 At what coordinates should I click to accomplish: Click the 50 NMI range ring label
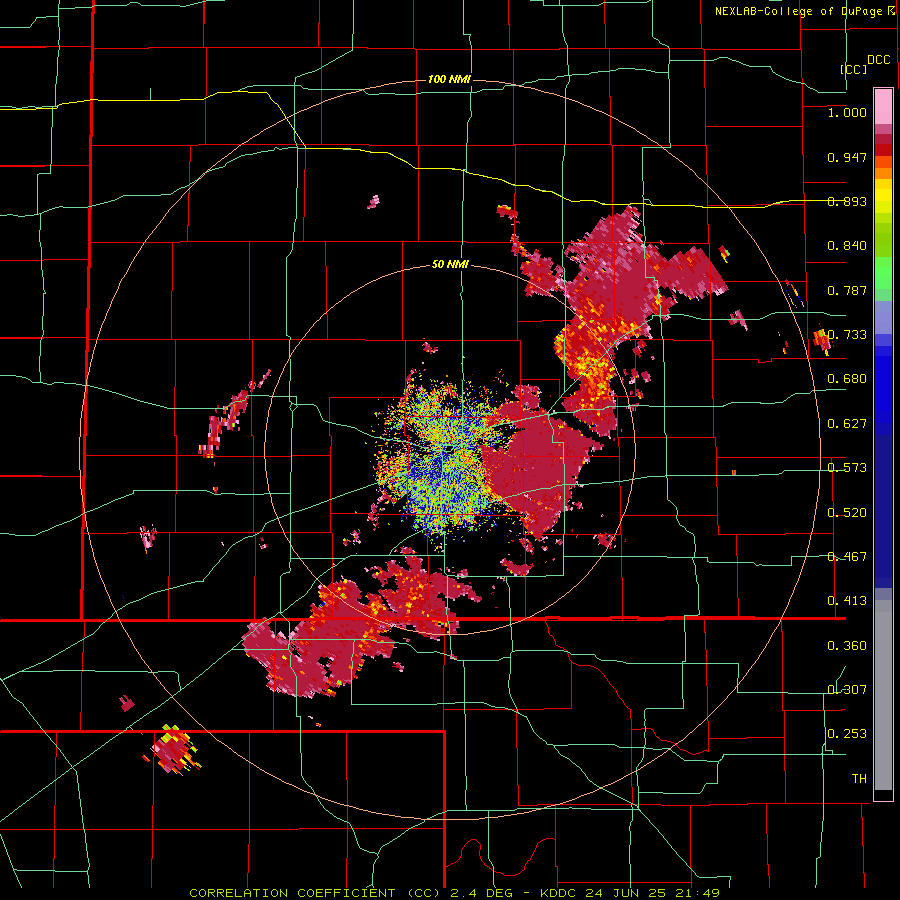point(450,265)
